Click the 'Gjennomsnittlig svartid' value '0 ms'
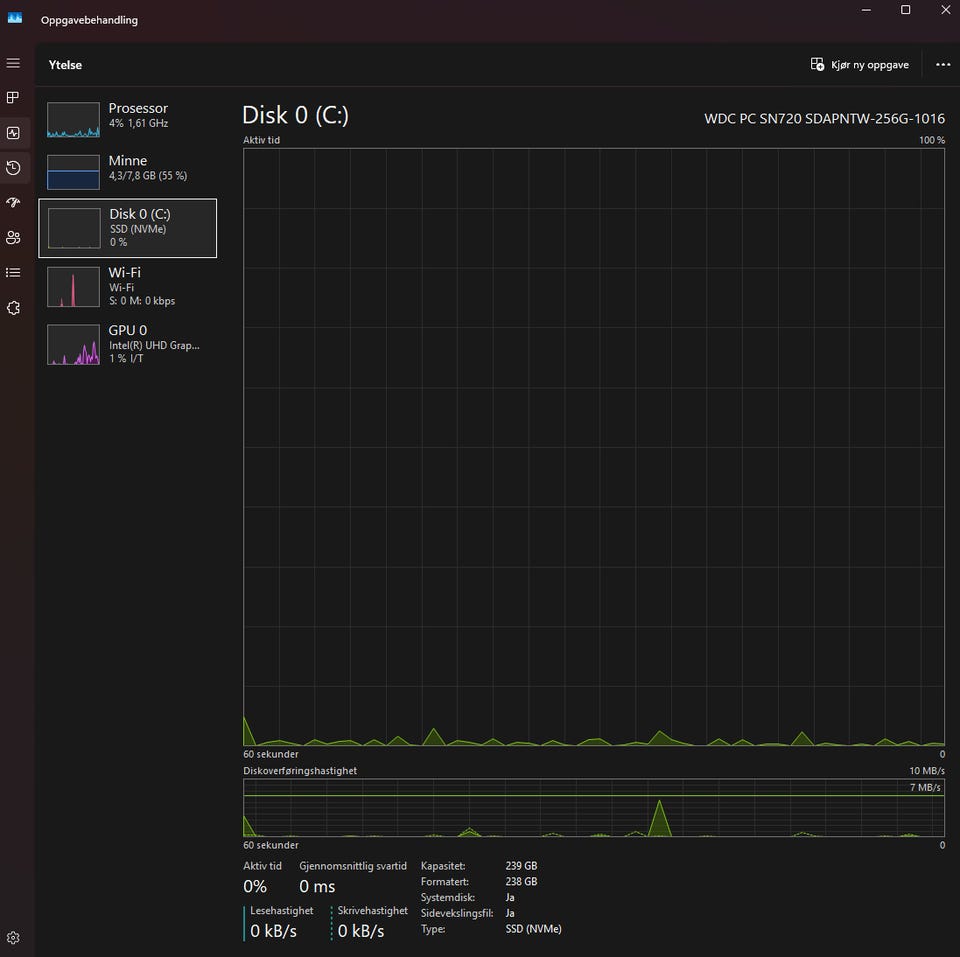The image size is (960, 957). pos(317,887)
